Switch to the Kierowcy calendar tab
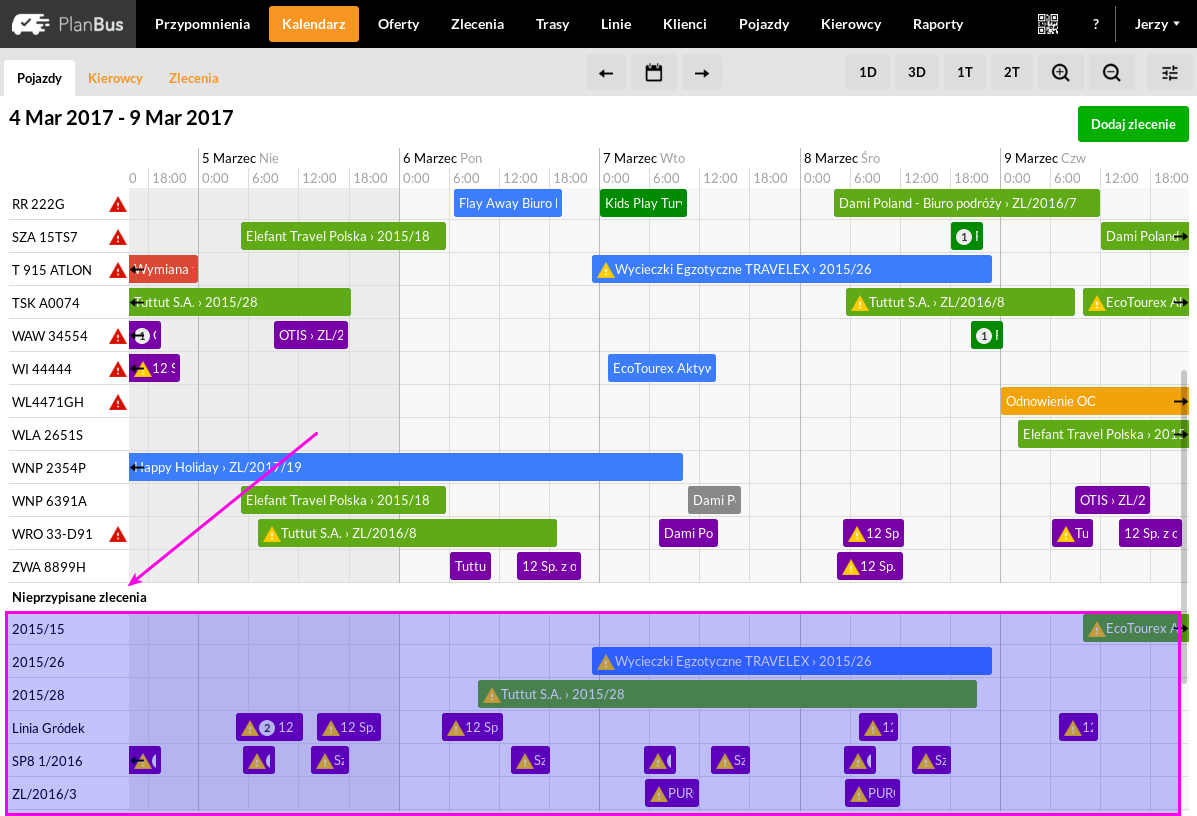Image resolution: width=1197 pixels, height=816 pixels. 115,78
